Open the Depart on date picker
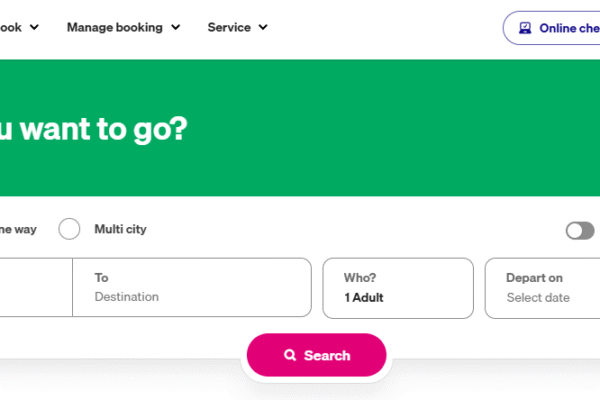600x400 pixels. (542, 288)
